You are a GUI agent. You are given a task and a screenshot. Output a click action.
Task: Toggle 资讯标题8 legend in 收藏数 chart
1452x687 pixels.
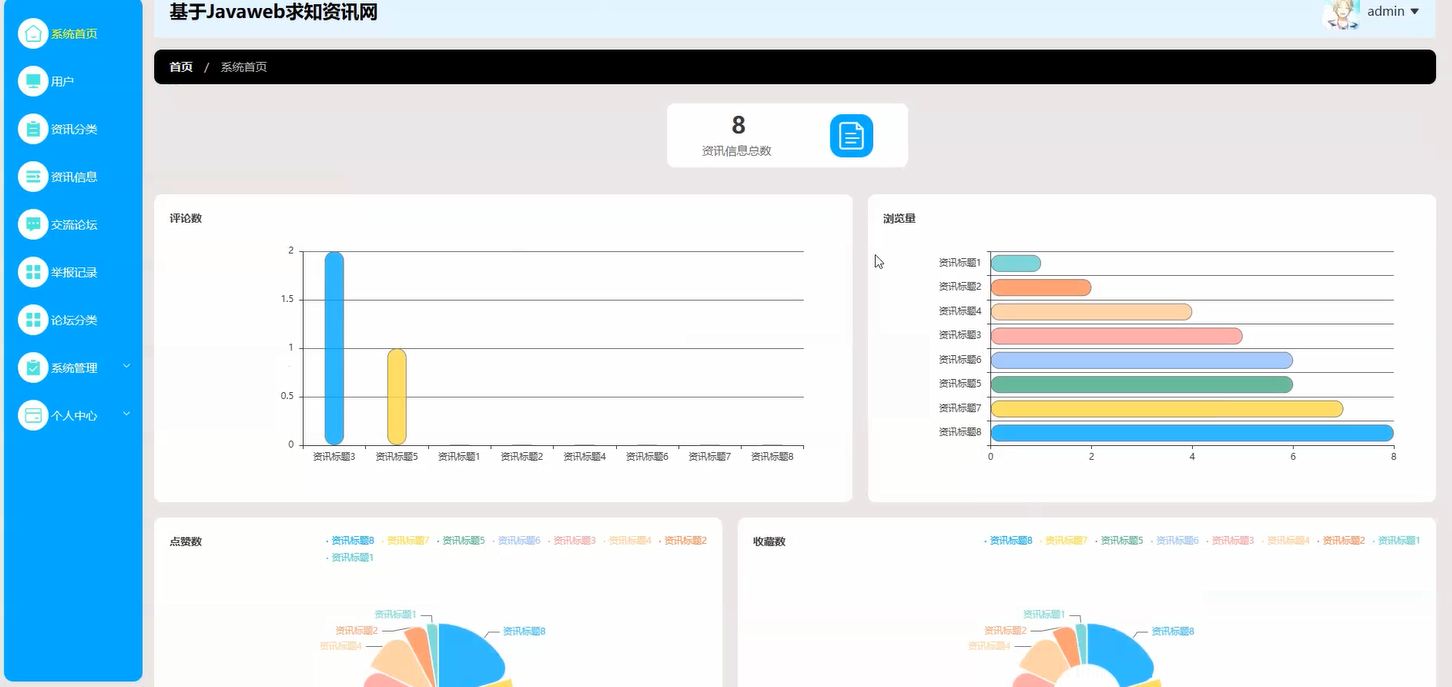[x=1008, y=541]
